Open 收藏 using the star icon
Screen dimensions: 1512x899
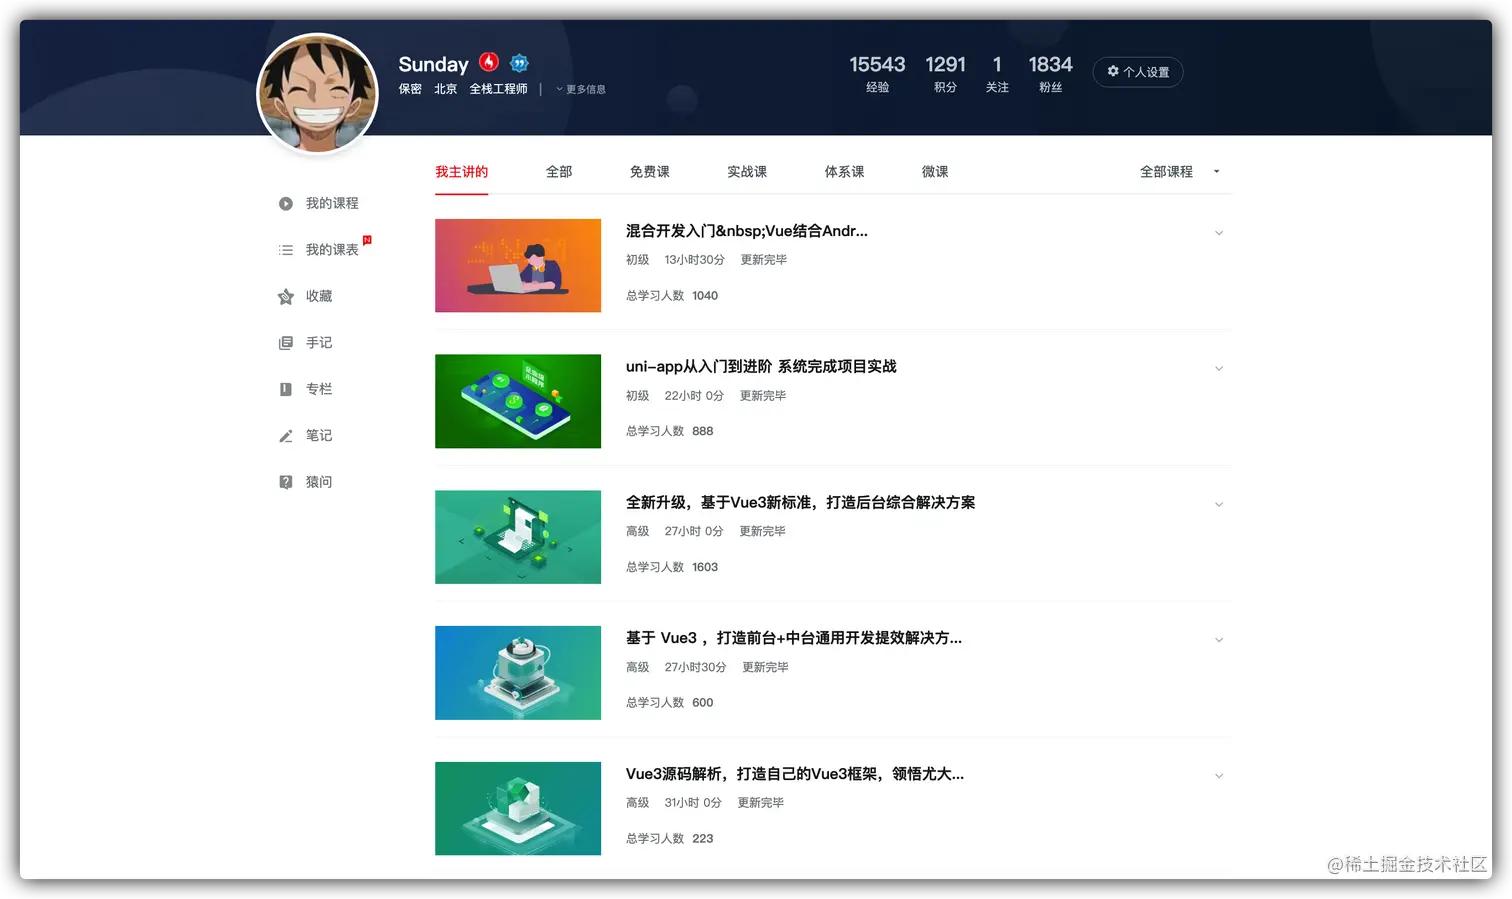[286, 296]
